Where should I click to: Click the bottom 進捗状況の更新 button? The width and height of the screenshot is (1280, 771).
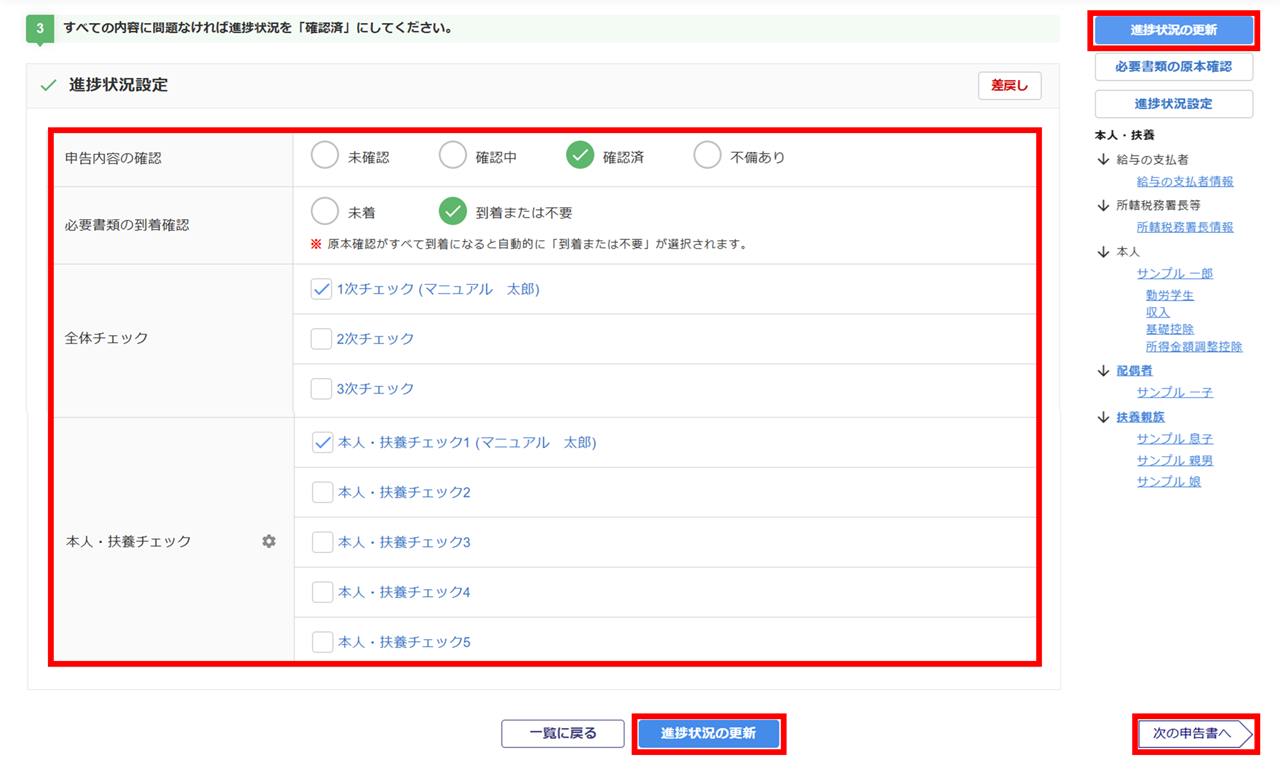coord(708,733)
